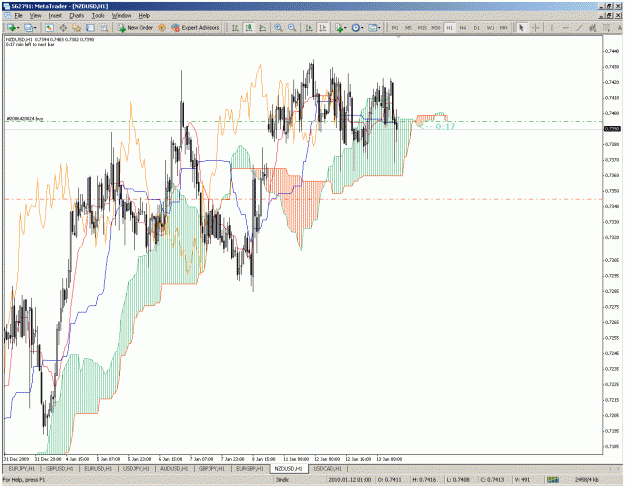Viewport: 625px width, 486px height.
Task: Select the W1 timeframe
Action: click(490, 28)
